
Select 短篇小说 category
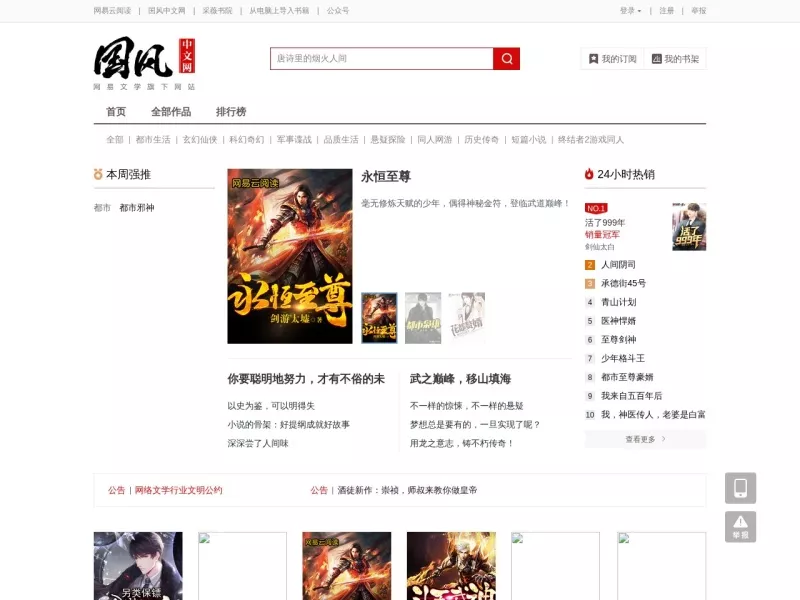click(x=529, y=140)
